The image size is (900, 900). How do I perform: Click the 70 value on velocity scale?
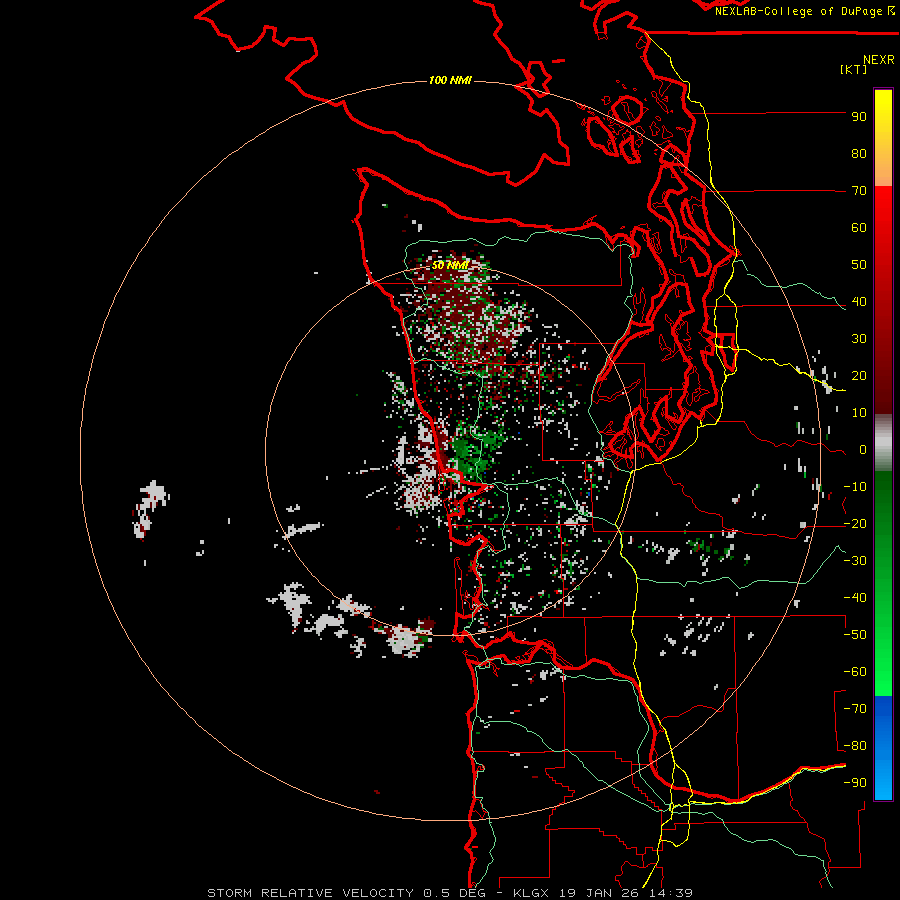click(x=859, y=191)
